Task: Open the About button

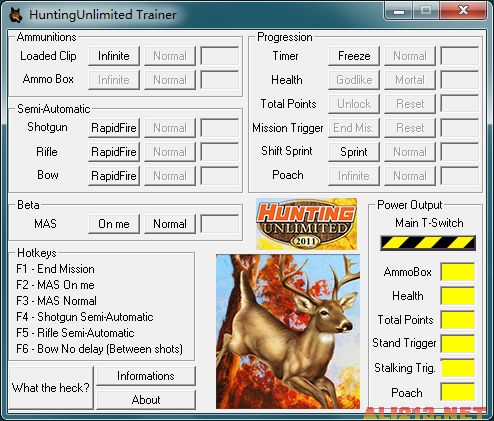Action: pos(146,400)
